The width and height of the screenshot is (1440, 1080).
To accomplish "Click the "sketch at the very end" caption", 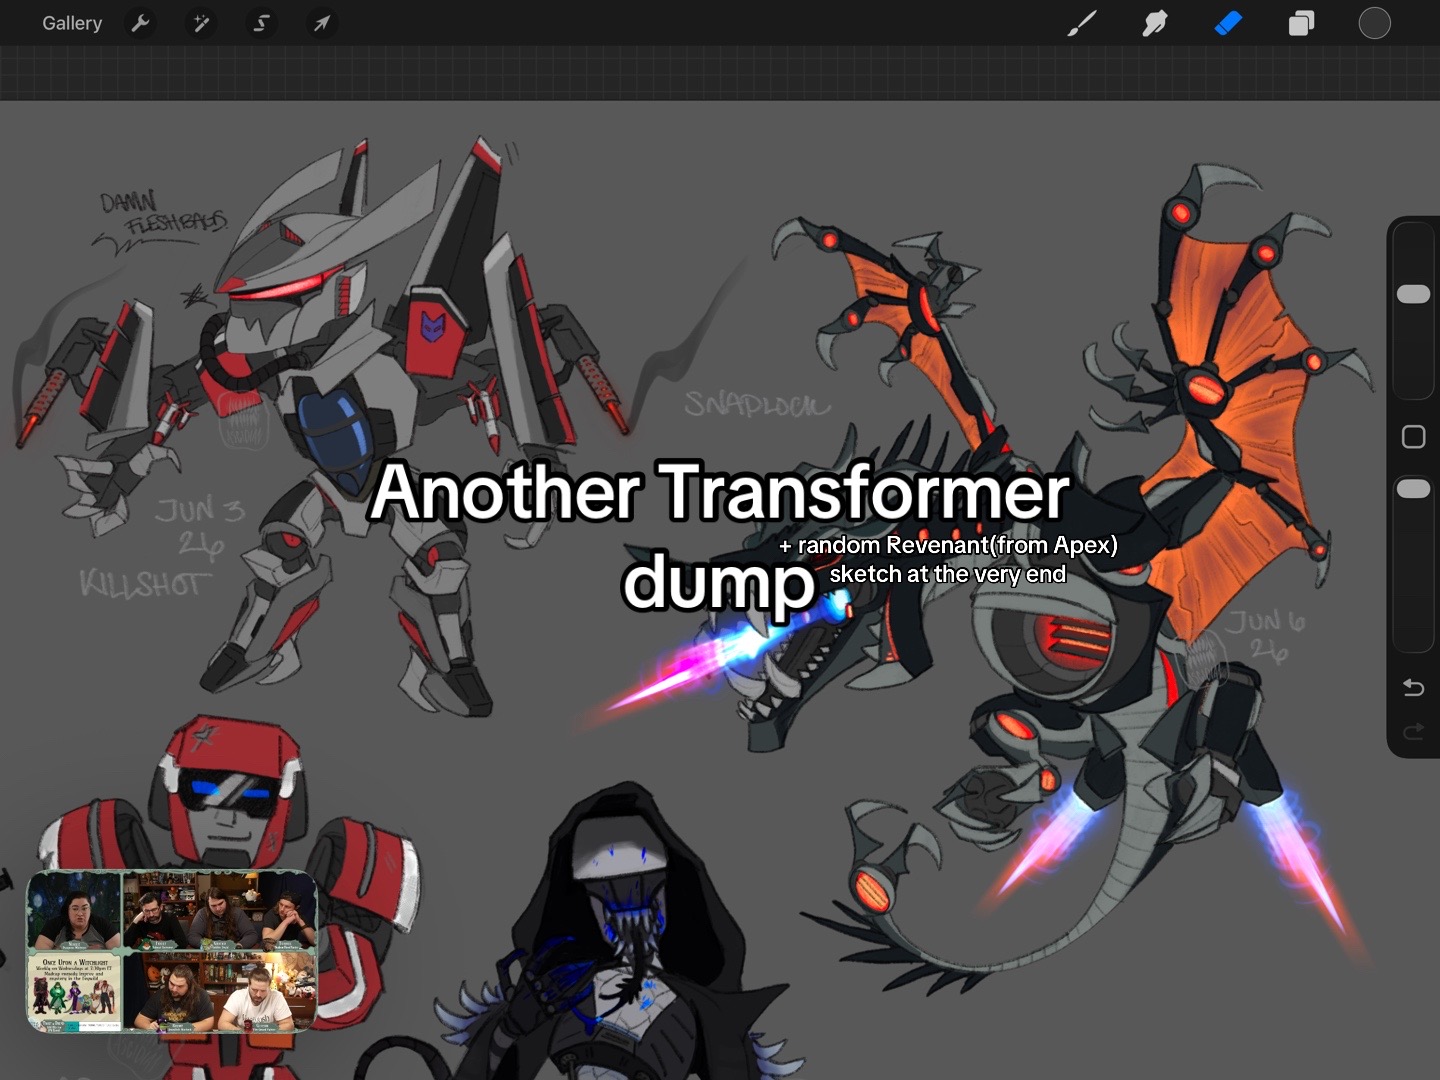I will (948, 574).
